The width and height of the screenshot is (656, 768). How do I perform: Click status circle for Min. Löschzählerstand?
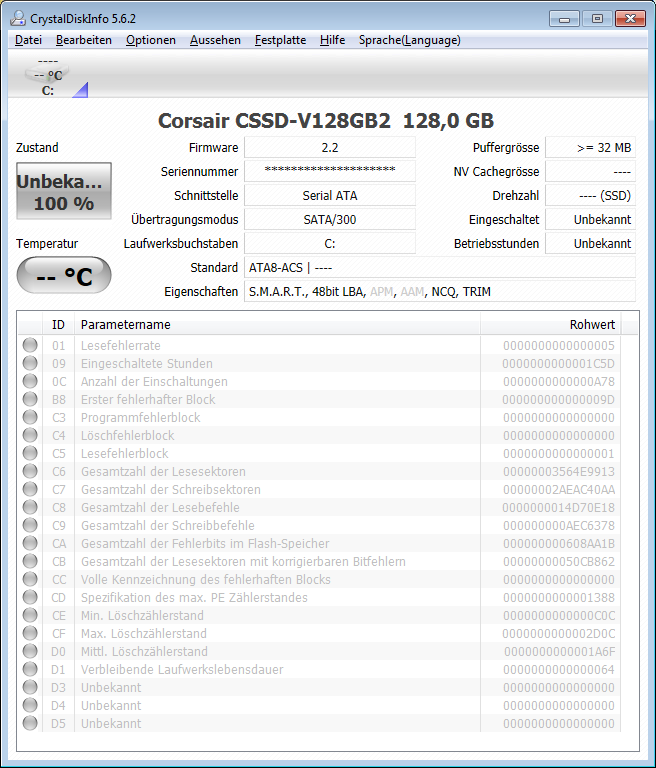pos(30,615)
